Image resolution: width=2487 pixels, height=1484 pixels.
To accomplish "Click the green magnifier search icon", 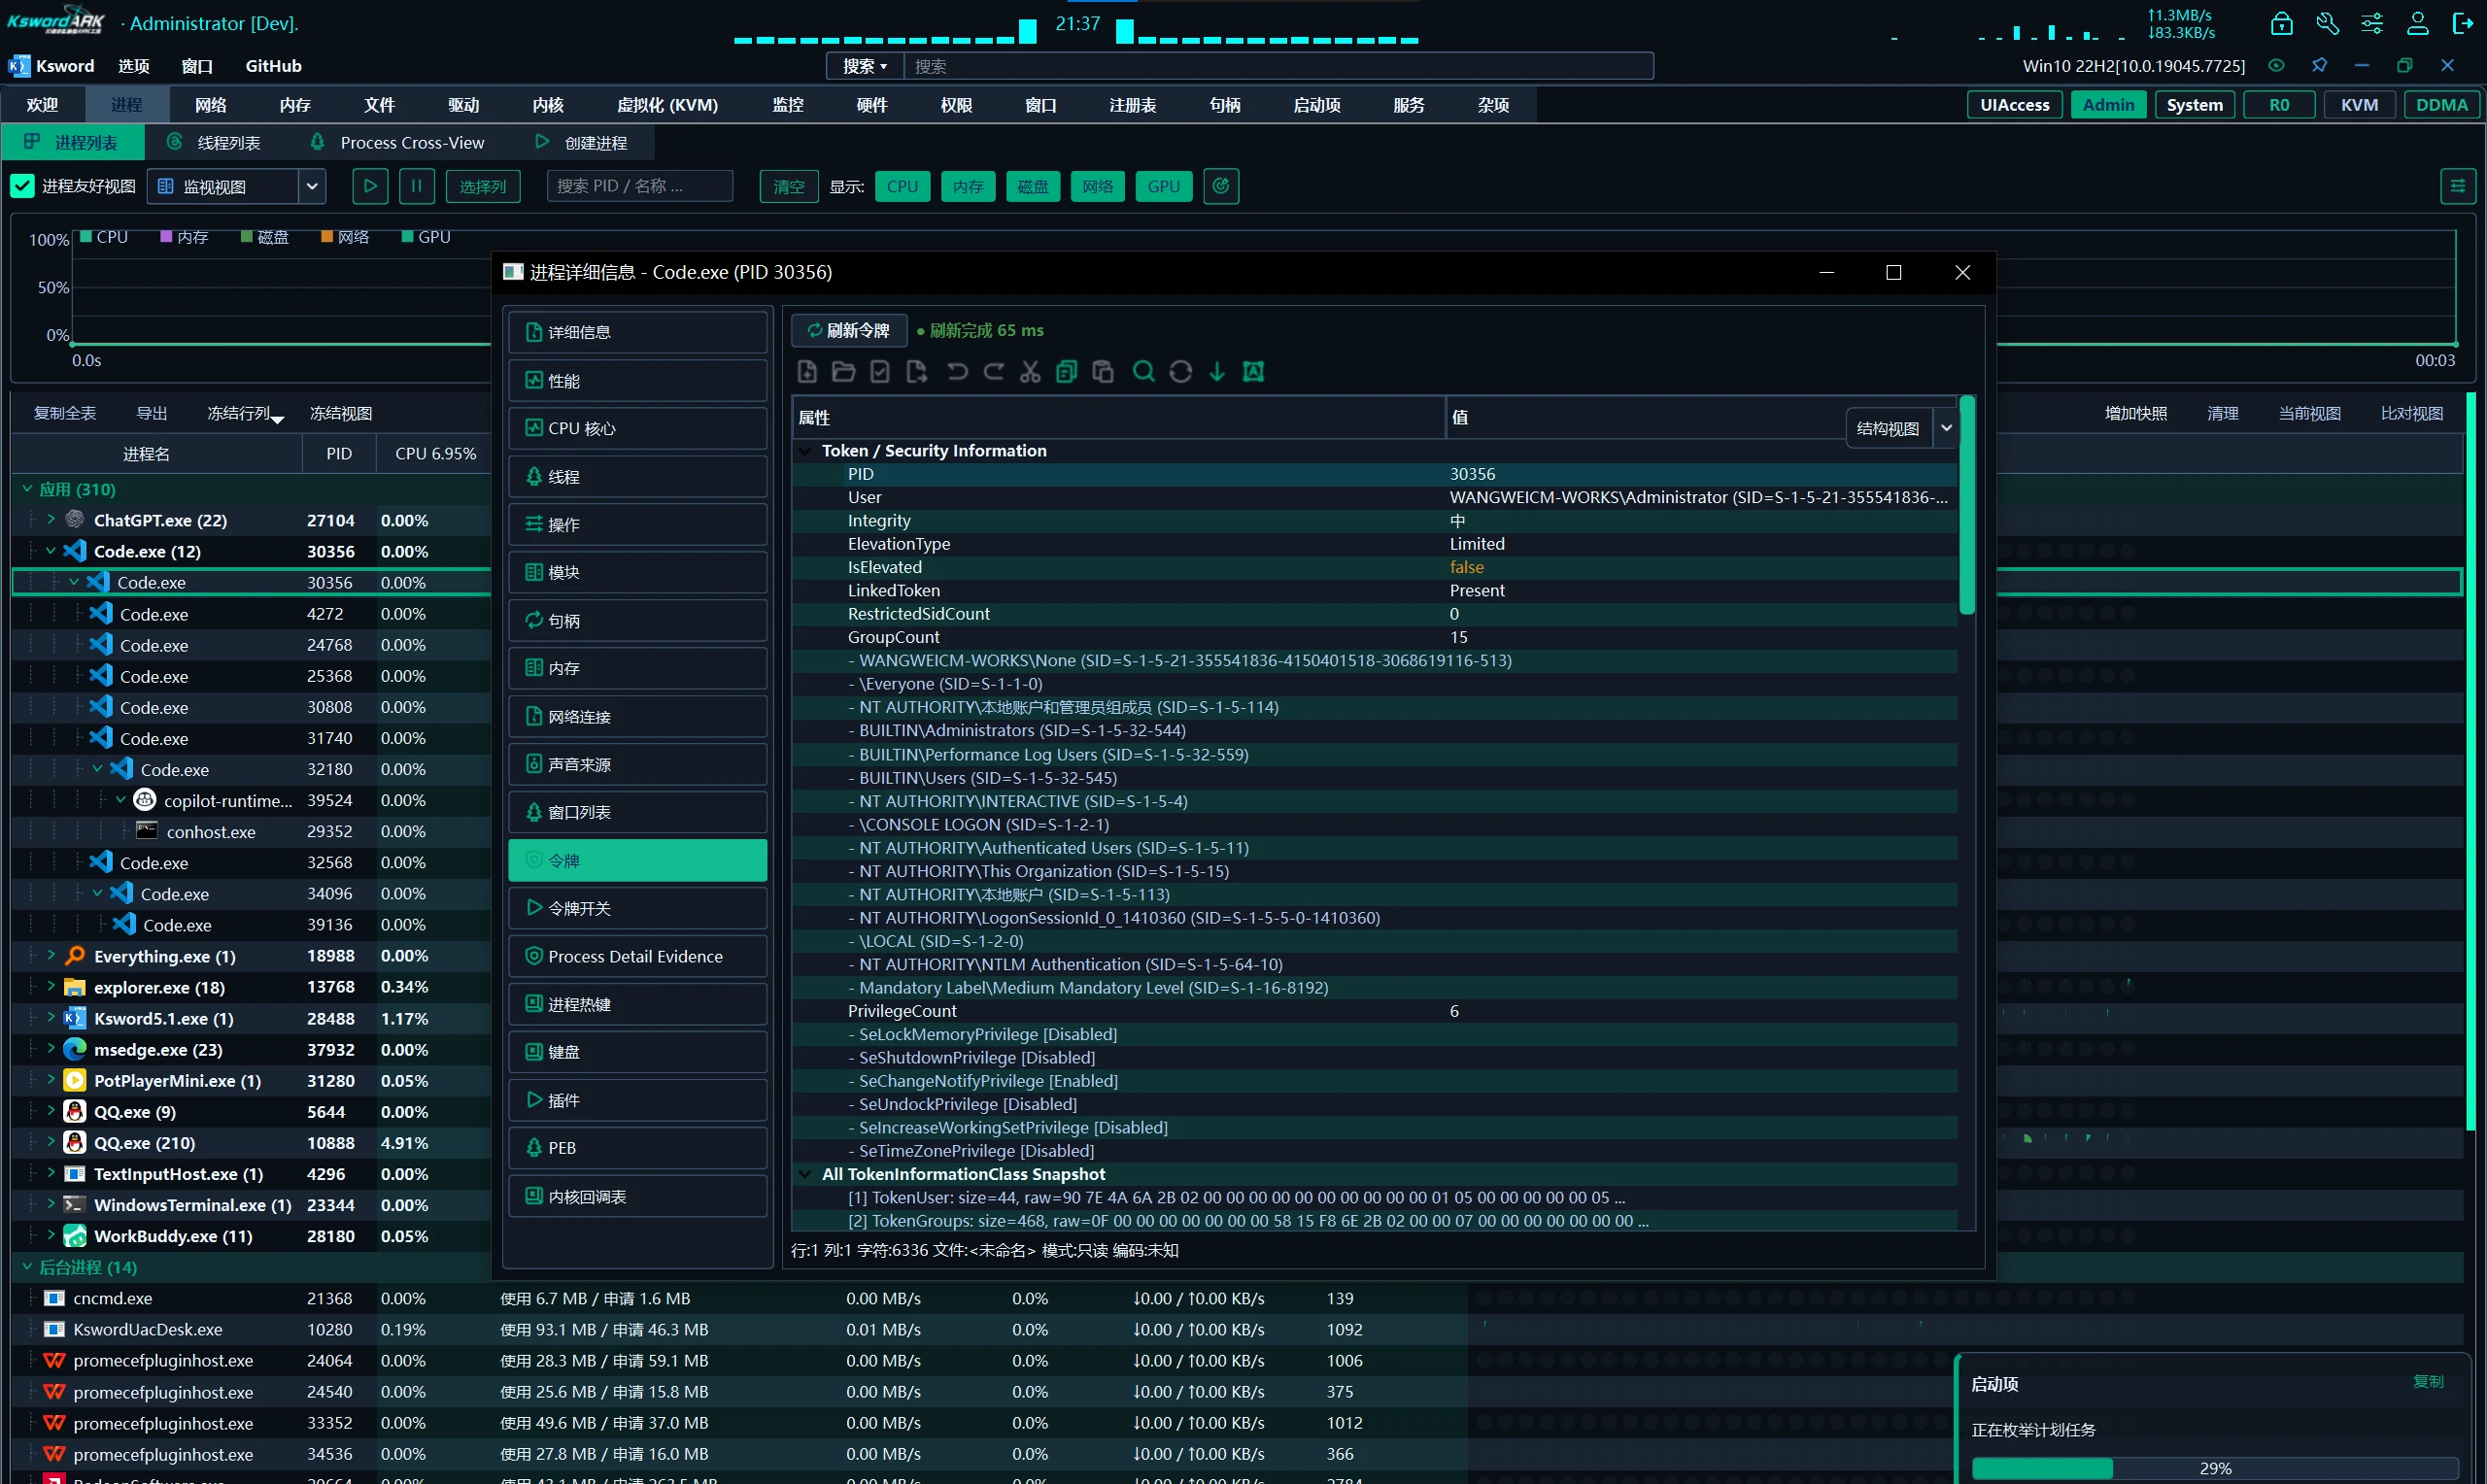I will point(1144,372).
